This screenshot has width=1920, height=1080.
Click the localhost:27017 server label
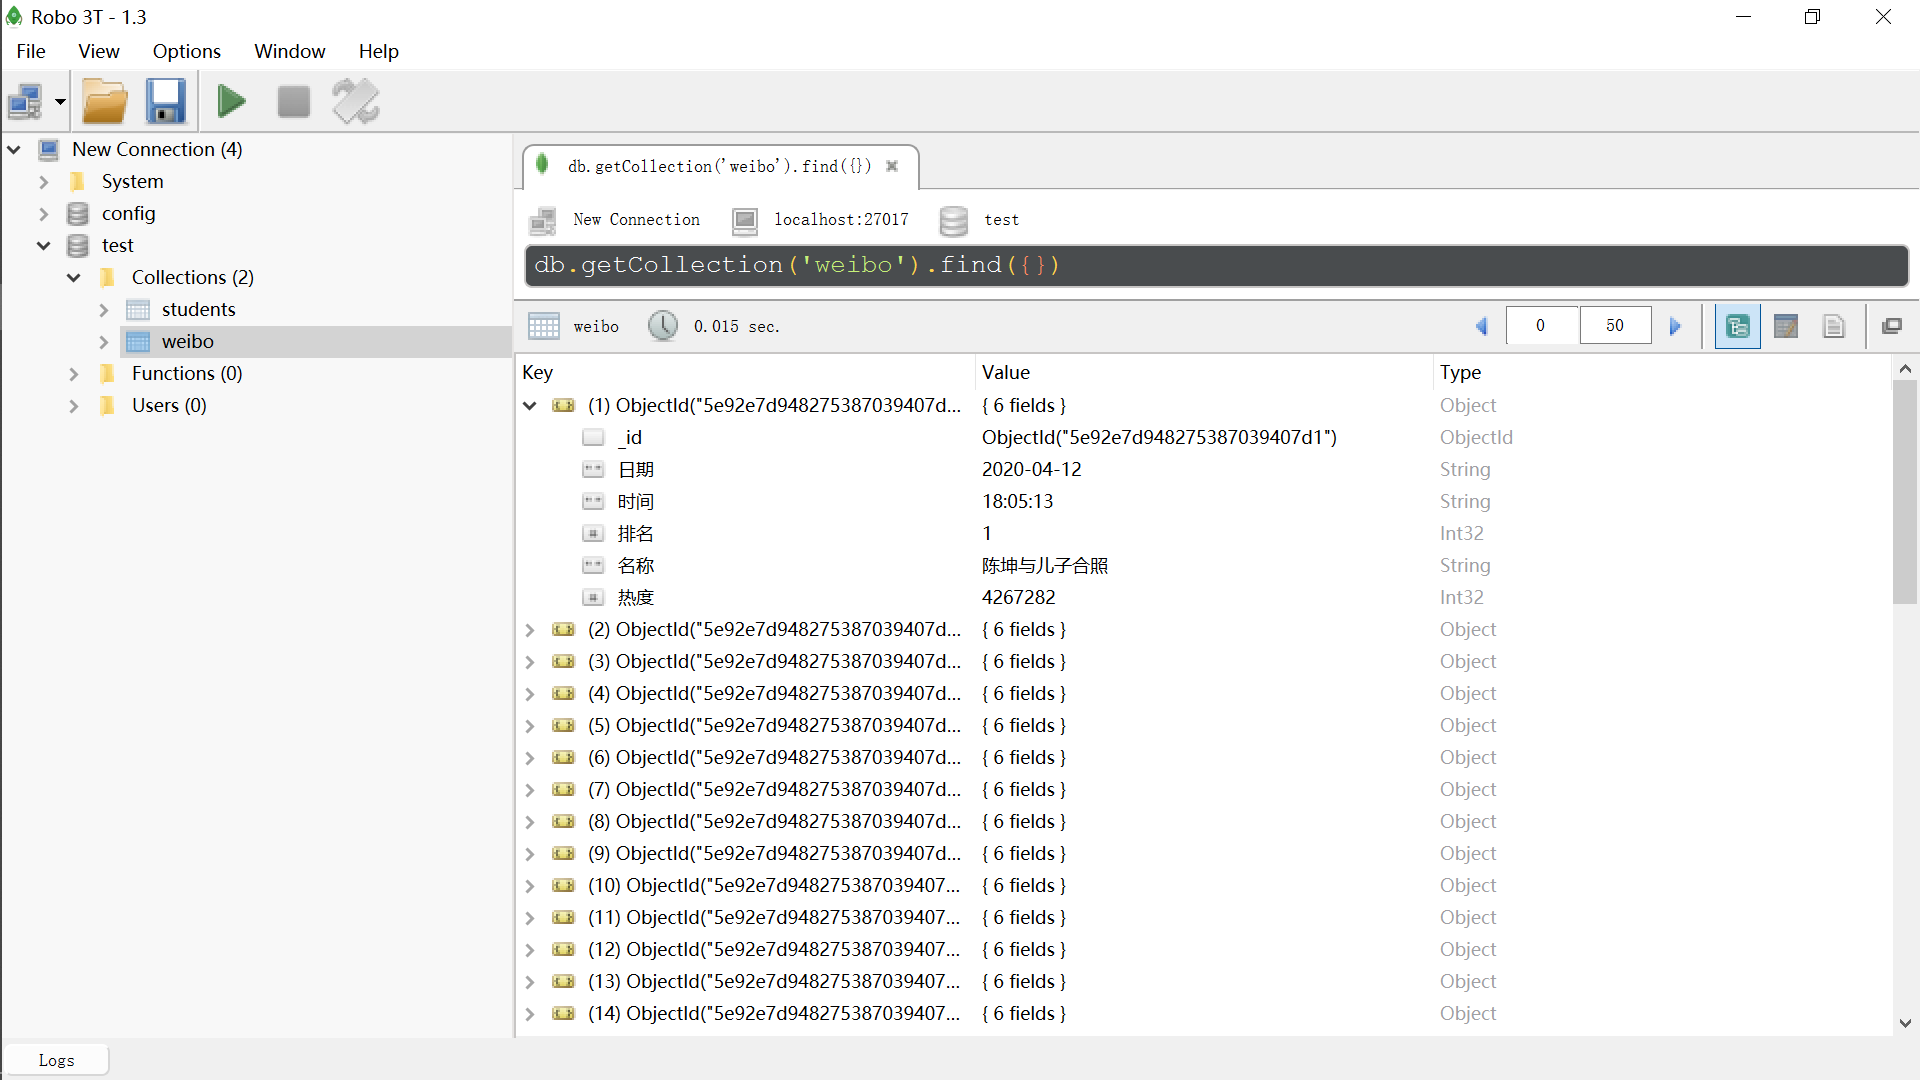841,220
